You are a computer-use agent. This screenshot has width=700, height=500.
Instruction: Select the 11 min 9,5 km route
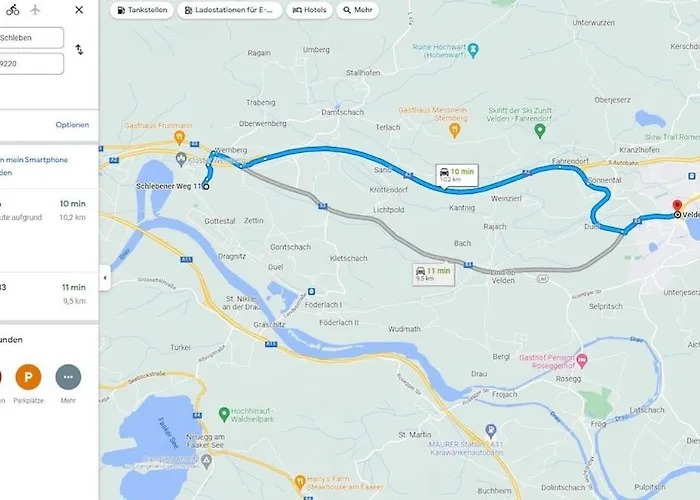49,294
